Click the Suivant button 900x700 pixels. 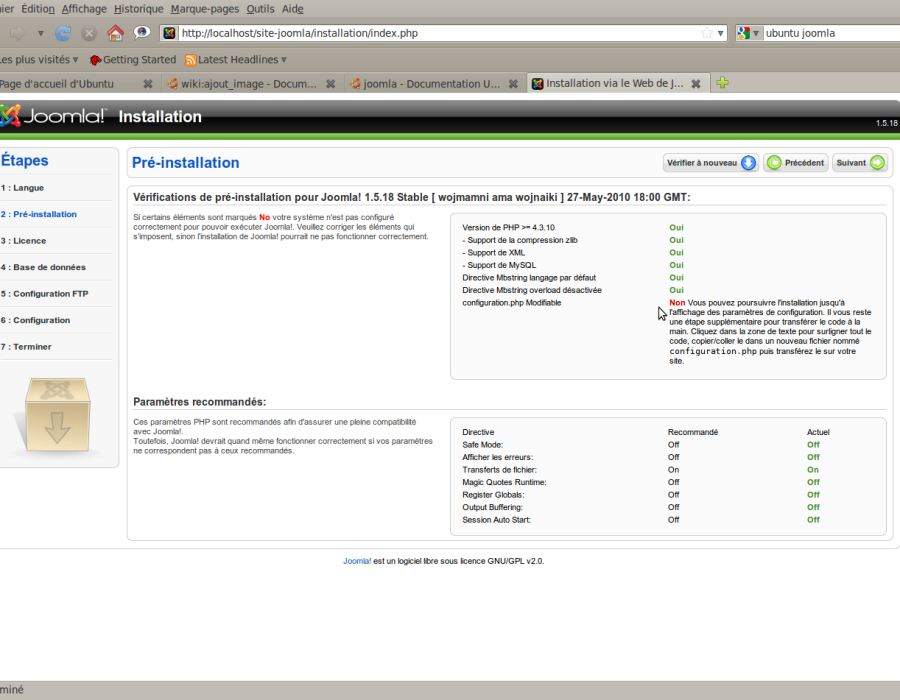860,163
